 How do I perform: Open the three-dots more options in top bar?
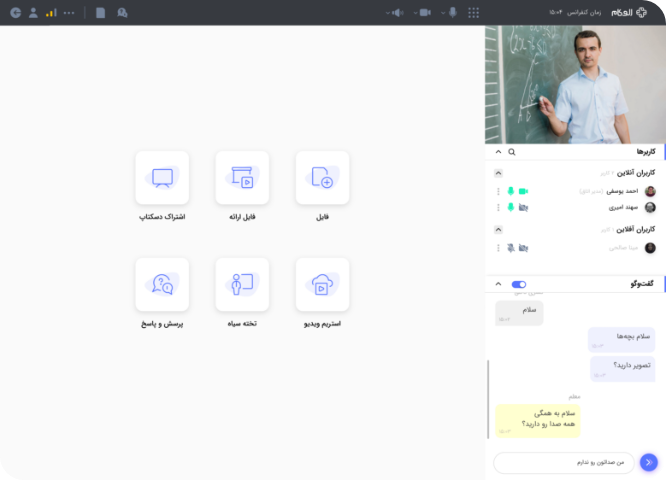pyautogui.click(x=69, y=13)
